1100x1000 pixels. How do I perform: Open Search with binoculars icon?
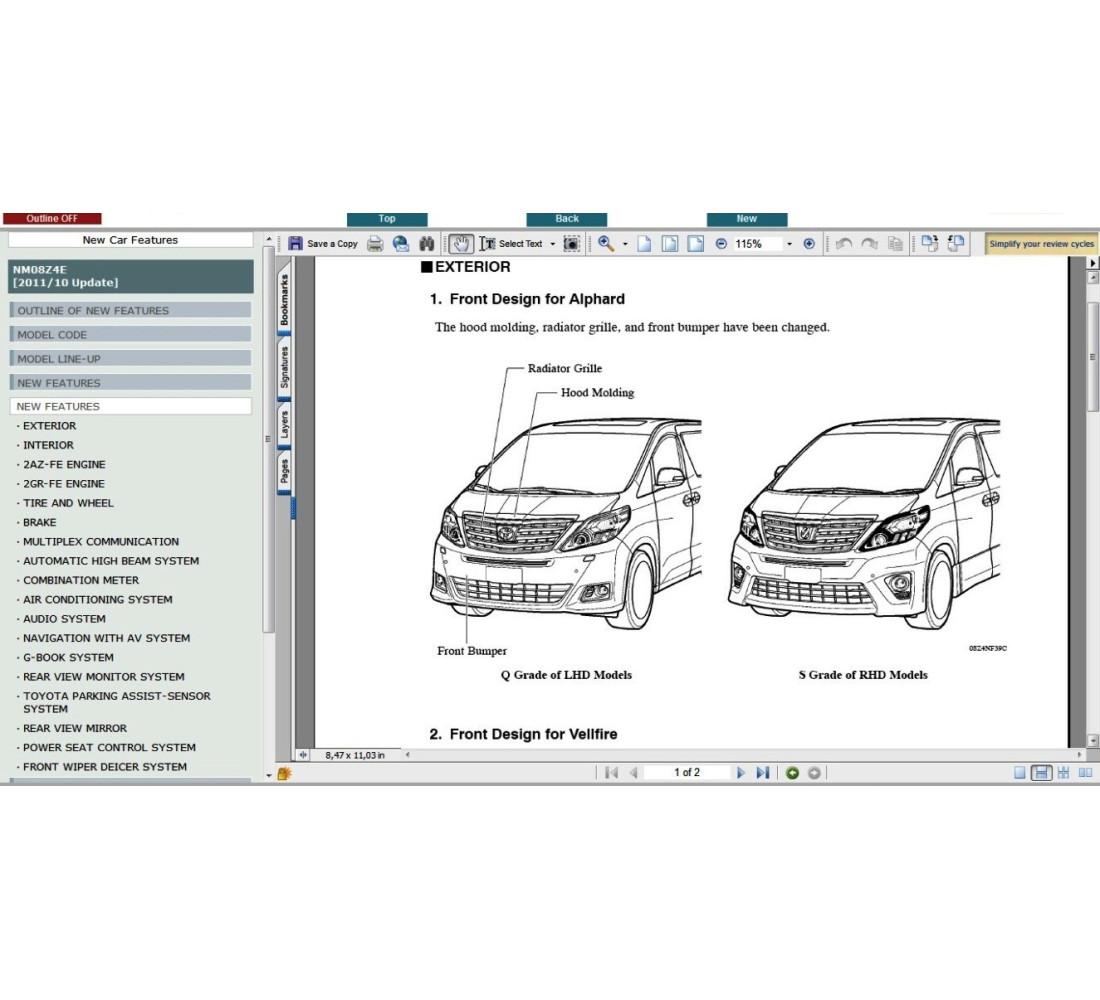tap(427, 244)
